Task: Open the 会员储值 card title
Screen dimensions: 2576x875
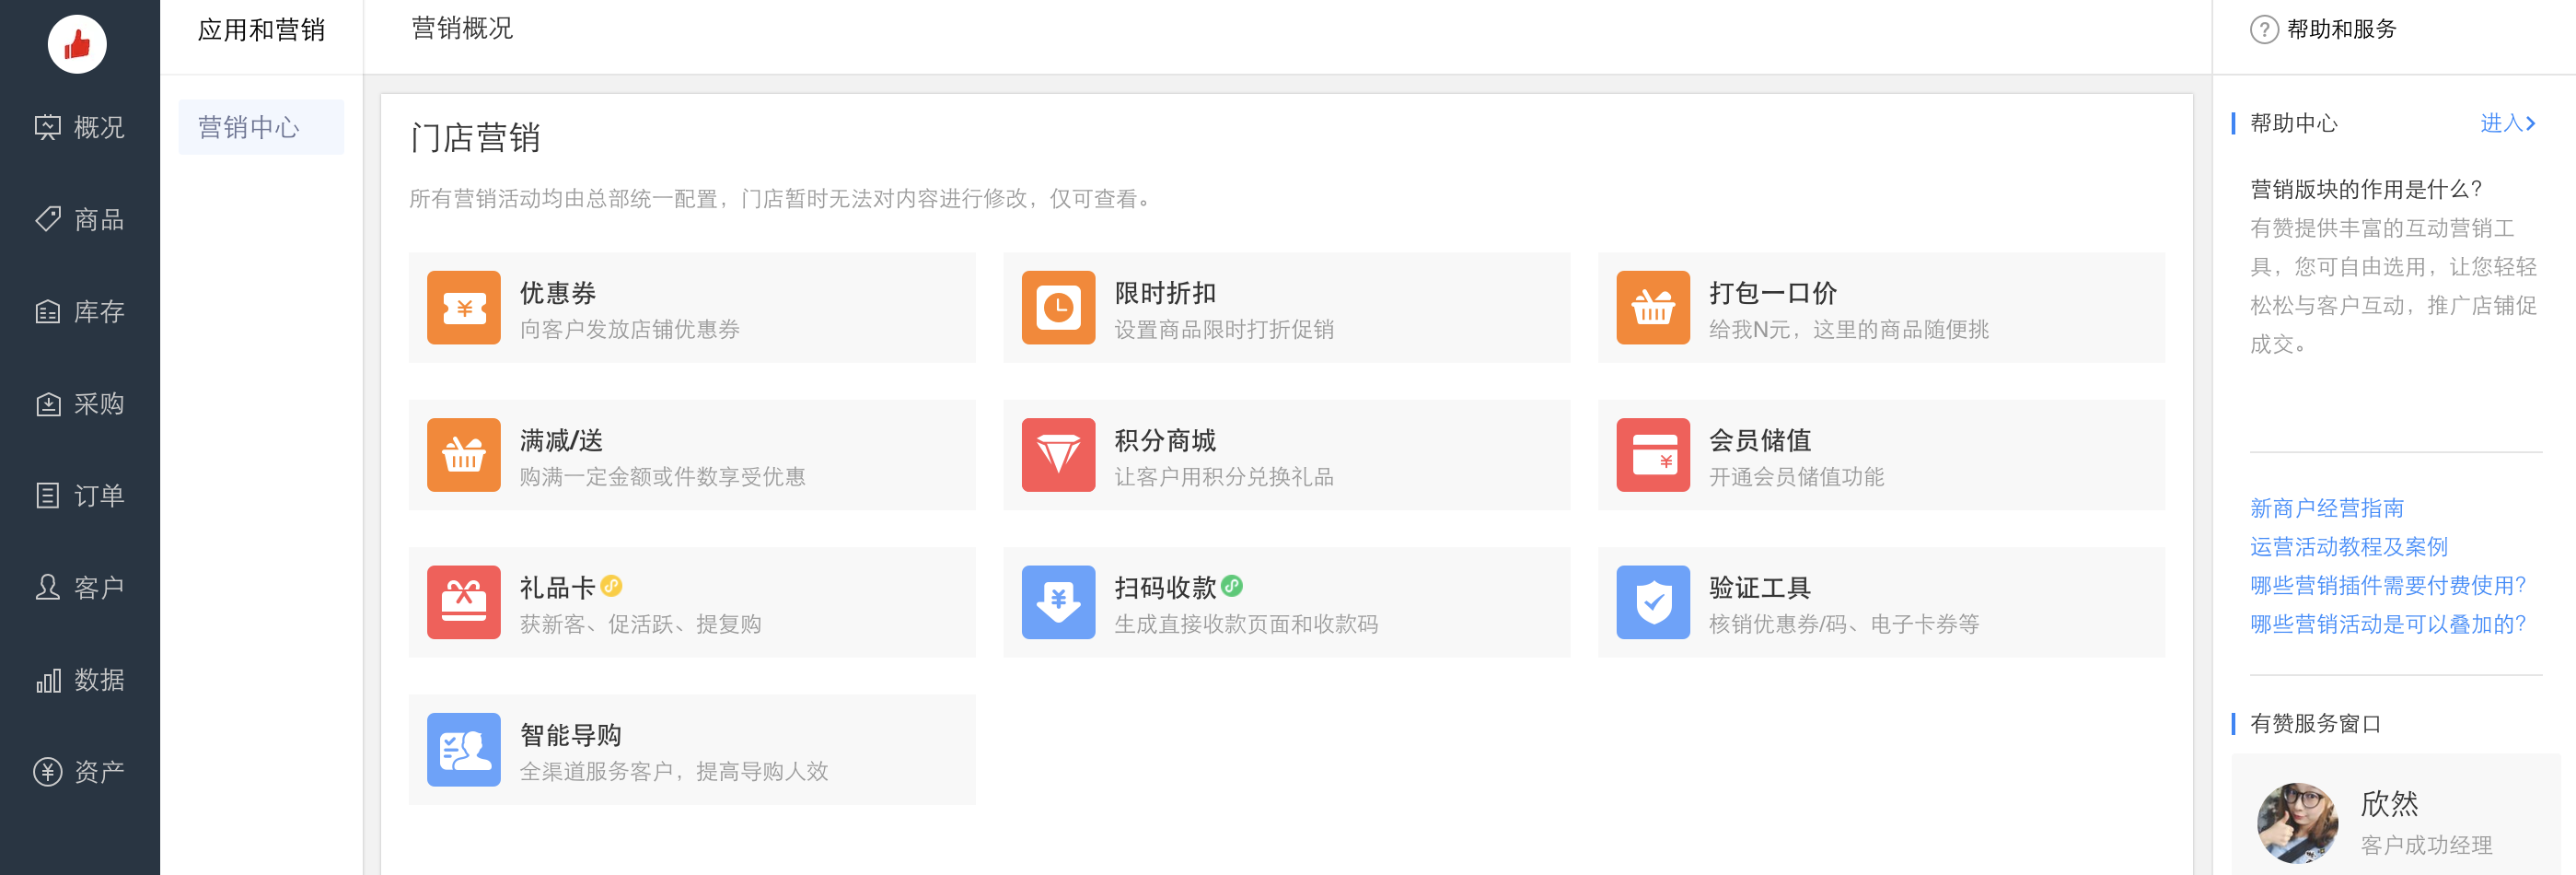Action: 1760,440
